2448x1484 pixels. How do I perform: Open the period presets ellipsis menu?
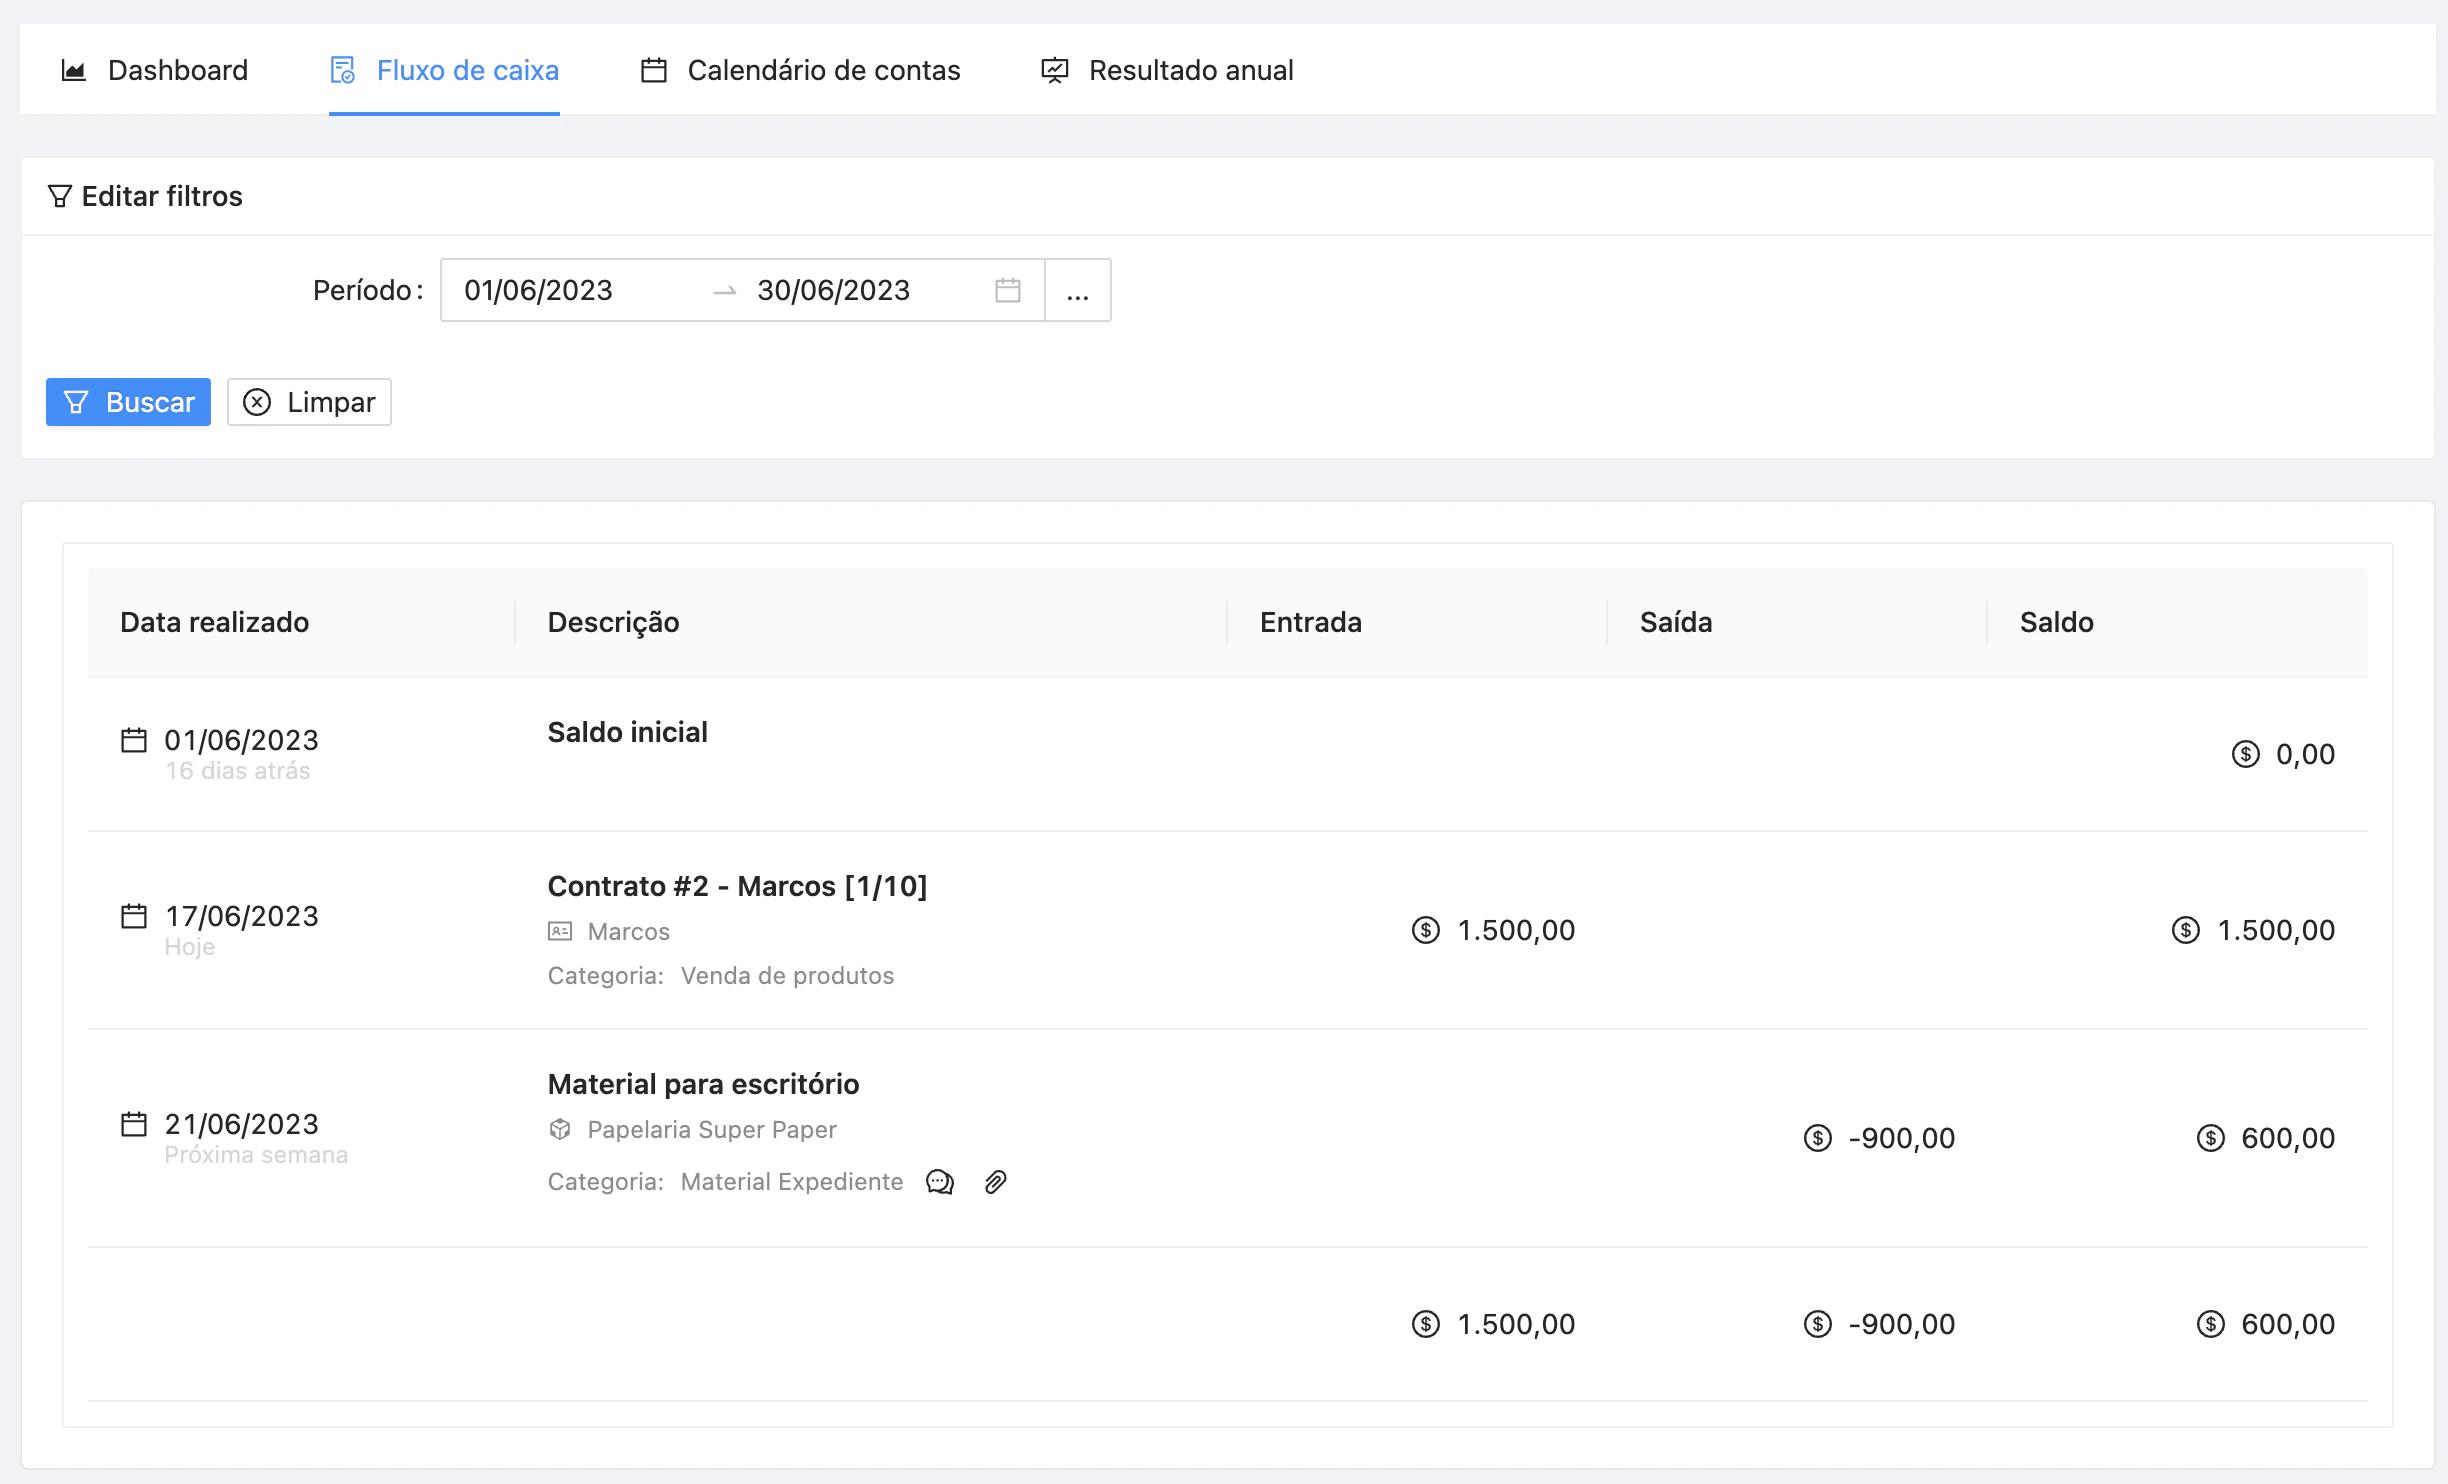[x=1077, y=291]
